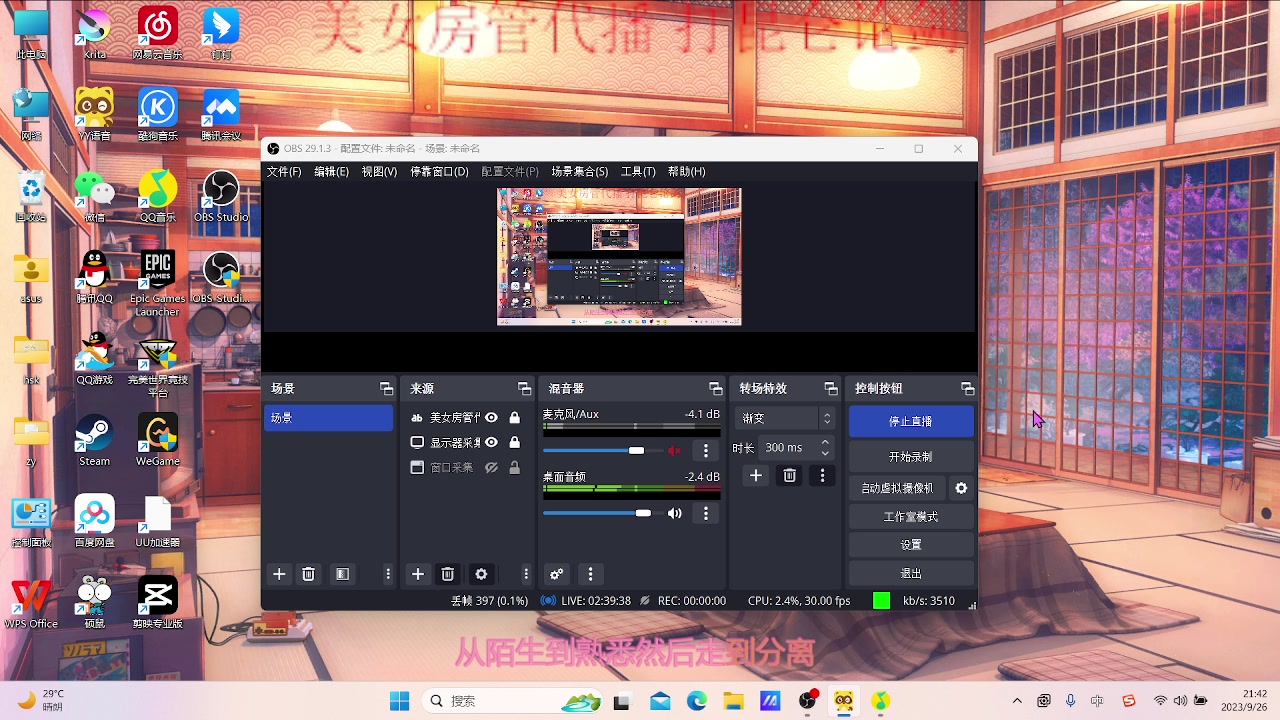Add a new source with plus icon
Image resolution: width=1280 pixels, height=720 pixels.
pyautogui.click(x=418, y=574)
